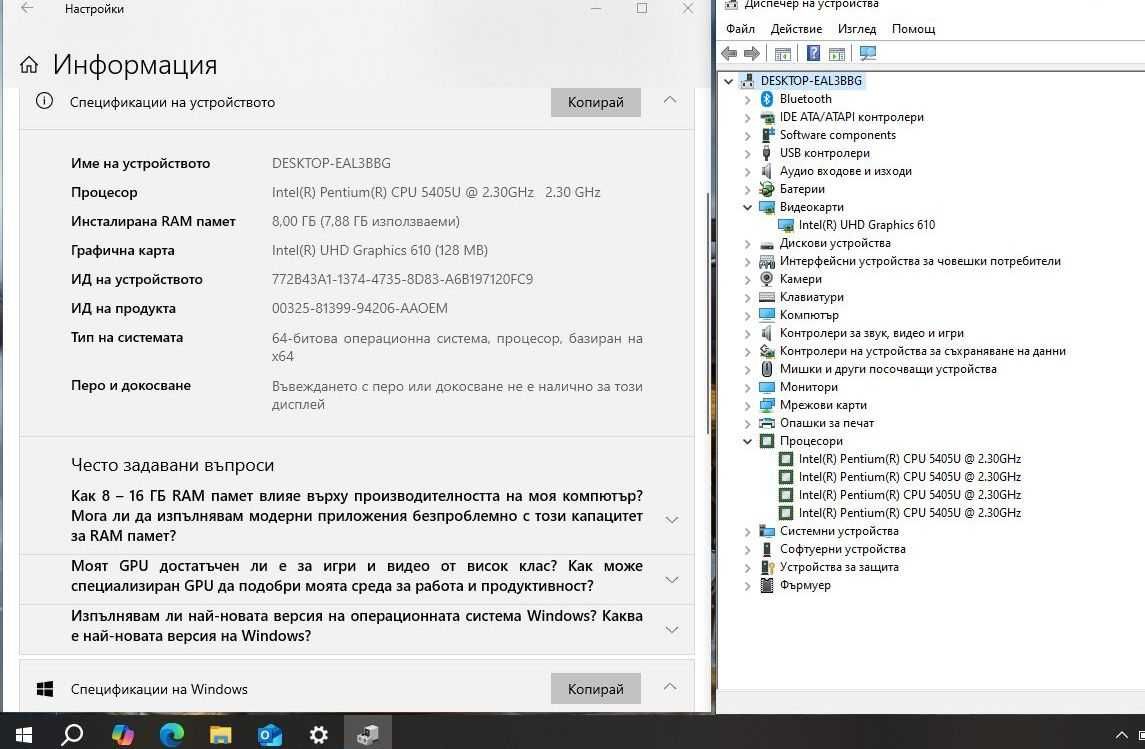The height and width of the screenshot is (749, 1145).
Task: Launch Copilot from the taskbar
Action: 122,734
